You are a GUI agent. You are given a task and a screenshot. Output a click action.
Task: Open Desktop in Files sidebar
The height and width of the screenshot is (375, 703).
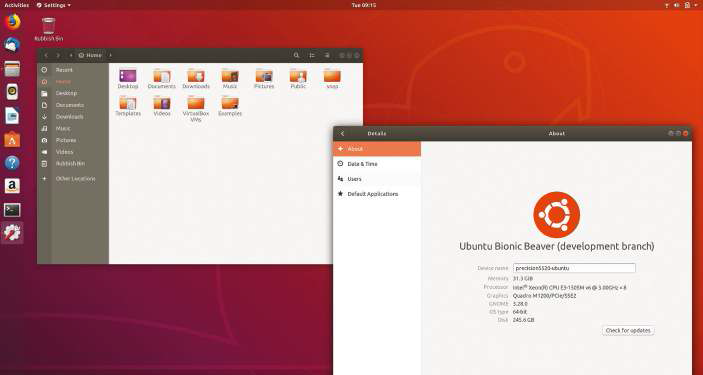tap(73, 93)
